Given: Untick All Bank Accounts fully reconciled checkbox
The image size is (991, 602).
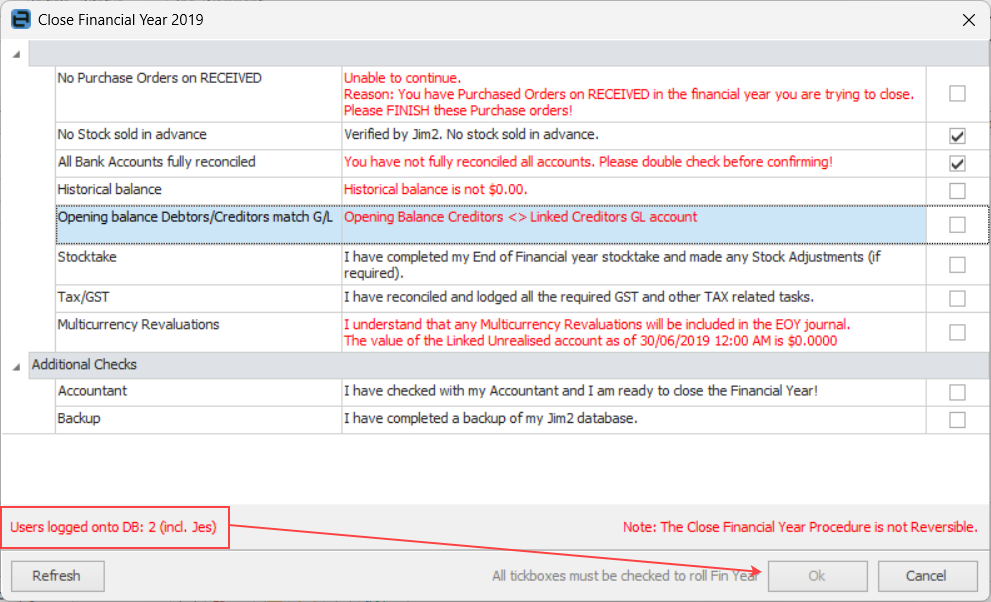Looking at the screenshot, I should (x=957, y=163).
